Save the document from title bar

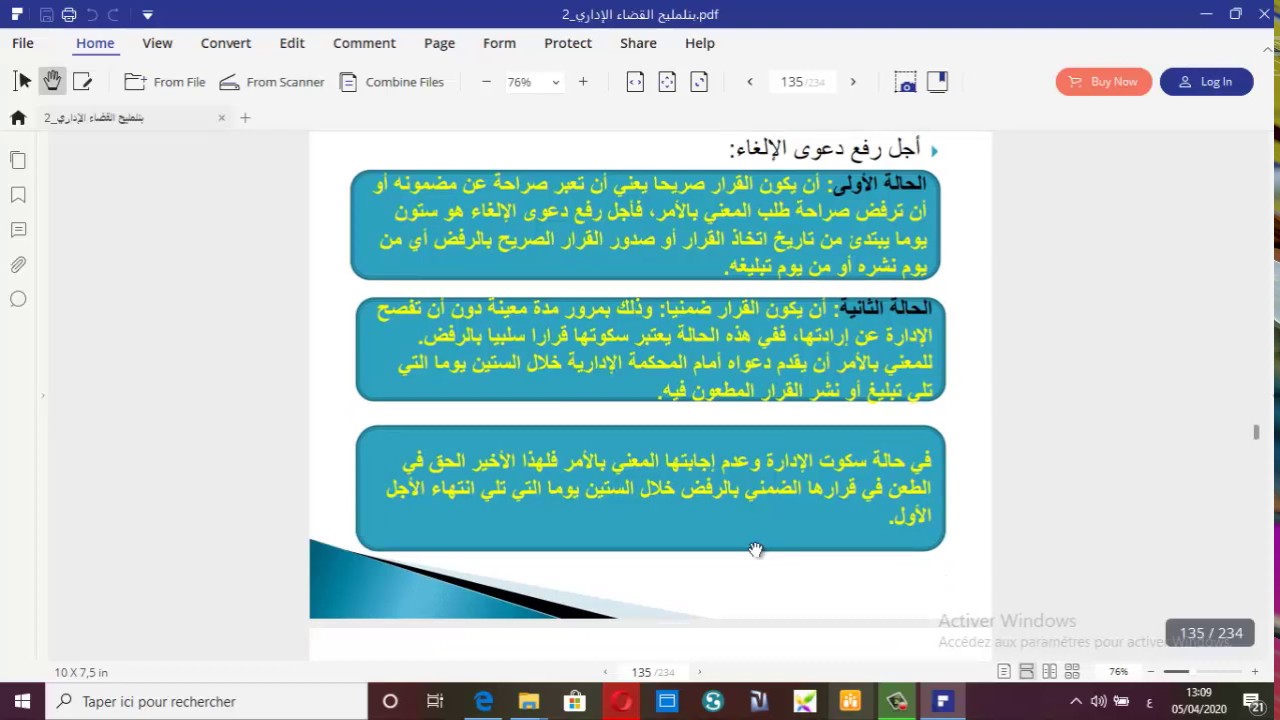pos(46,15)
